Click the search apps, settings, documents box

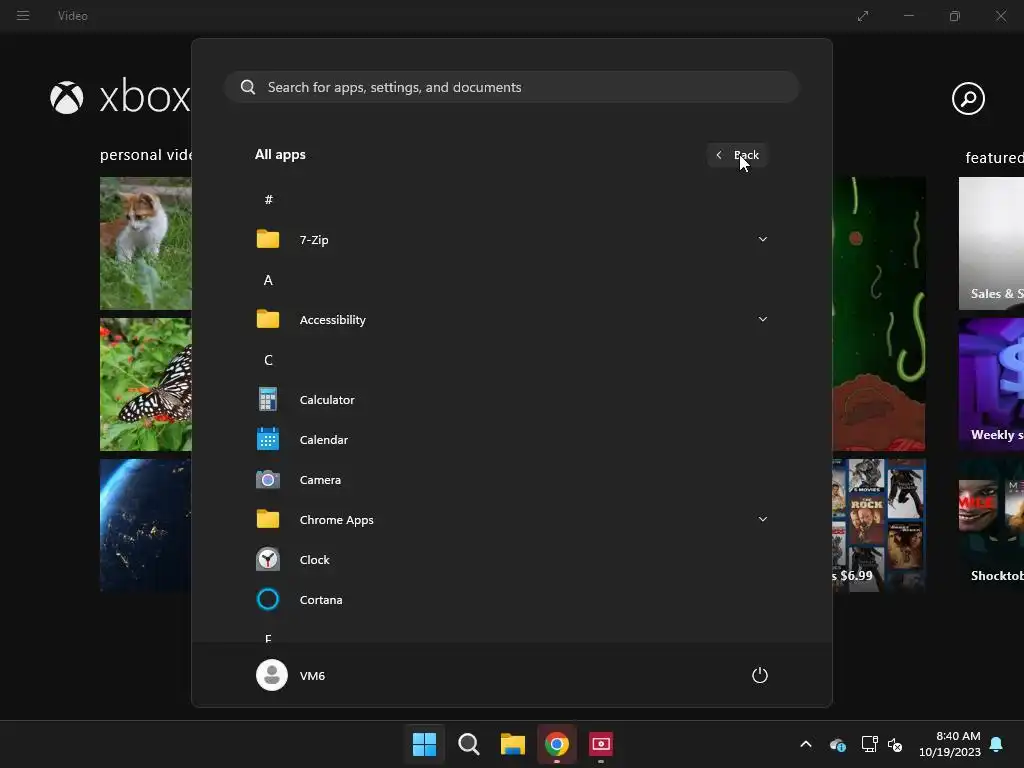point(511,87)
